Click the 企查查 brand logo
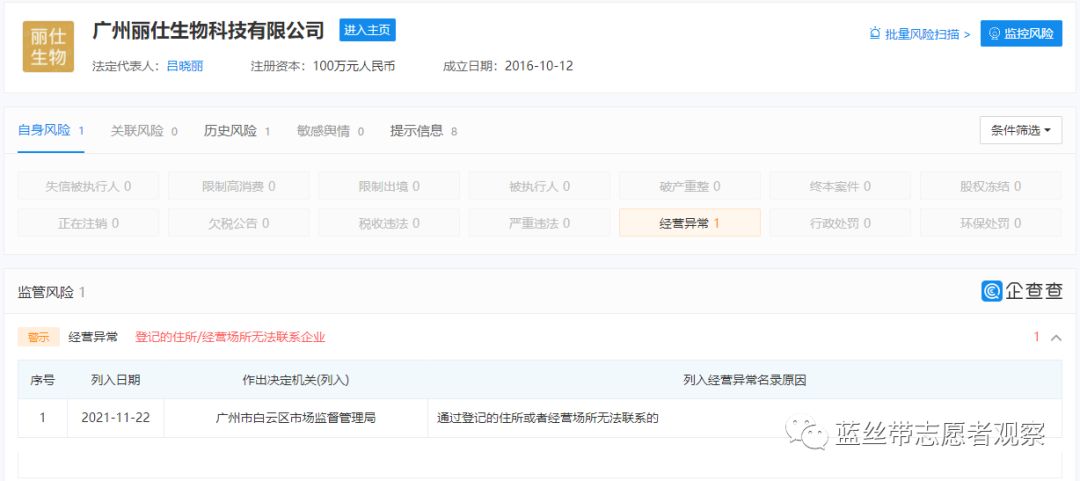Screen dimensions: 1080x481 point(1021,291)
